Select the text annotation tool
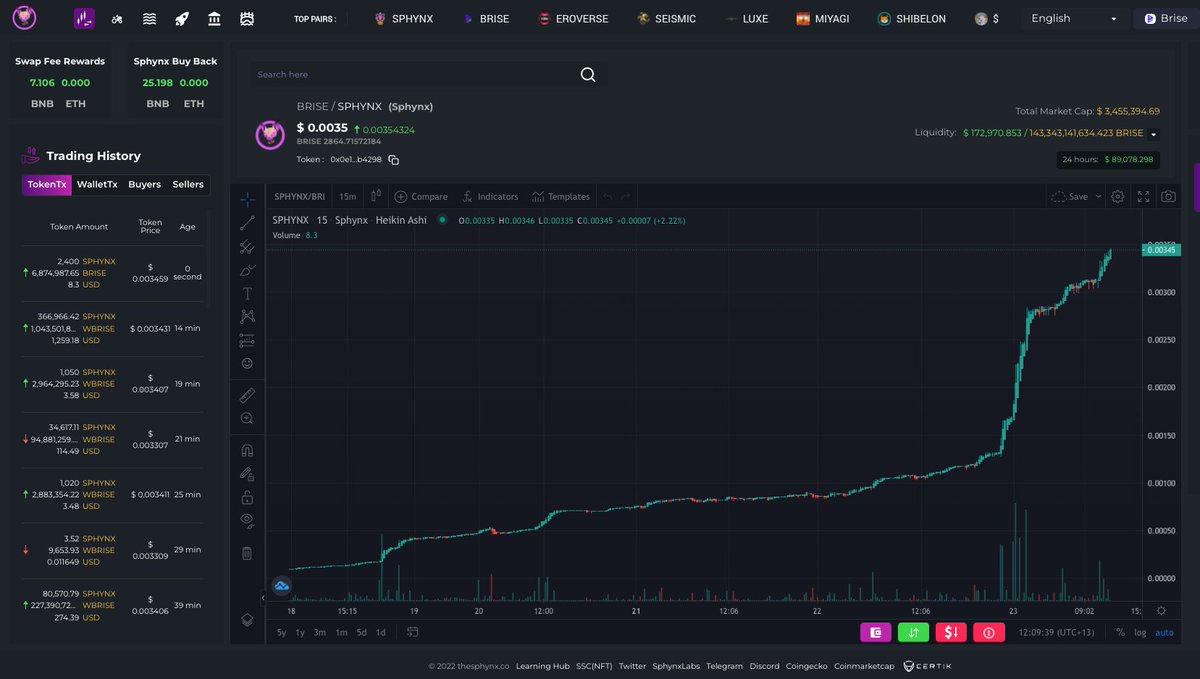Image resolution: width=1200 pixels, height=679 pixels. [247, 293]
